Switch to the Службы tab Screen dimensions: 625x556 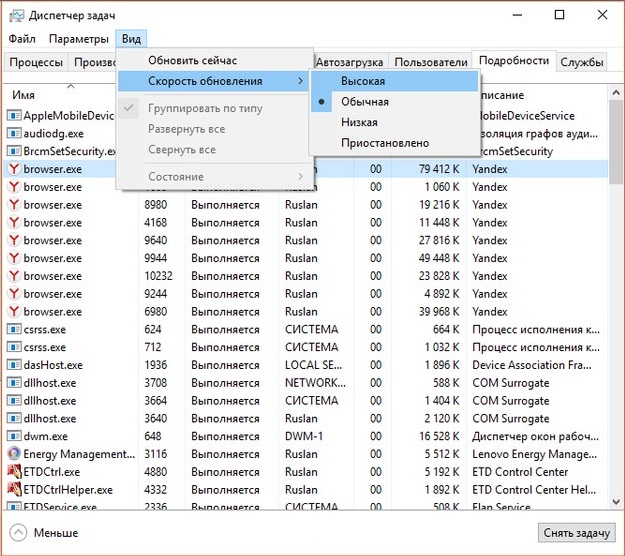point(581,61)
